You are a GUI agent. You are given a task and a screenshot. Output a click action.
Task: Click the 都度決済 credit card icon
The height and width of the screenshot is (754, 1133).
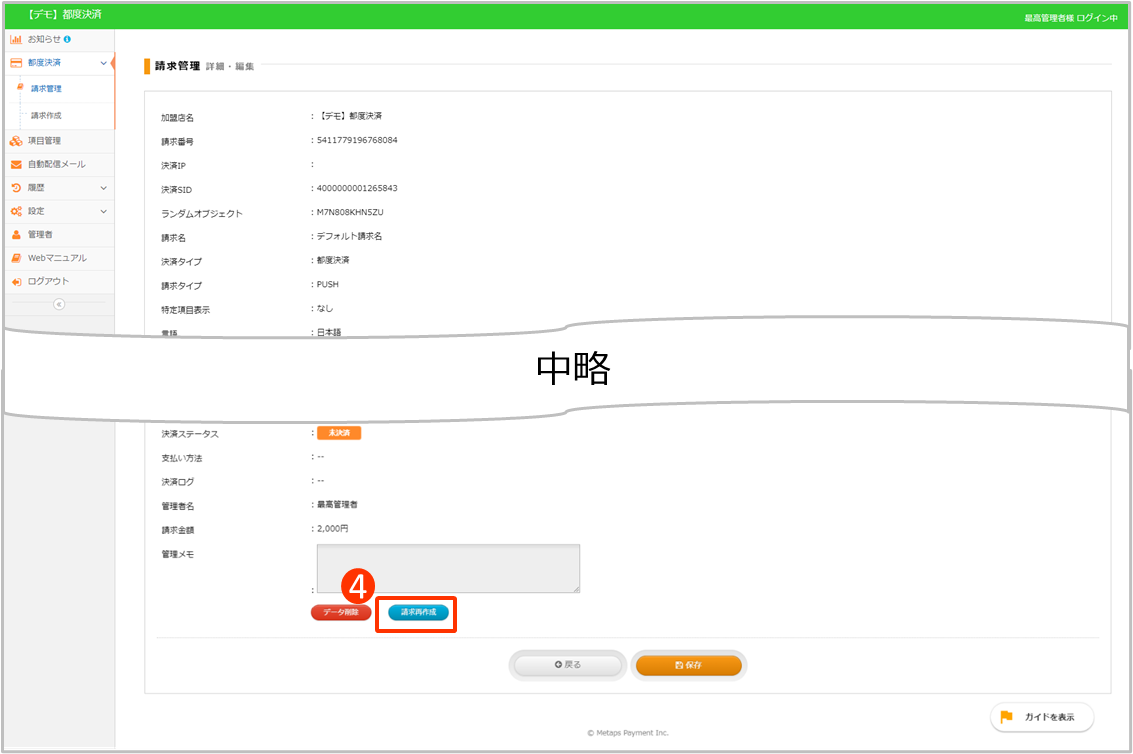(16, 63)
